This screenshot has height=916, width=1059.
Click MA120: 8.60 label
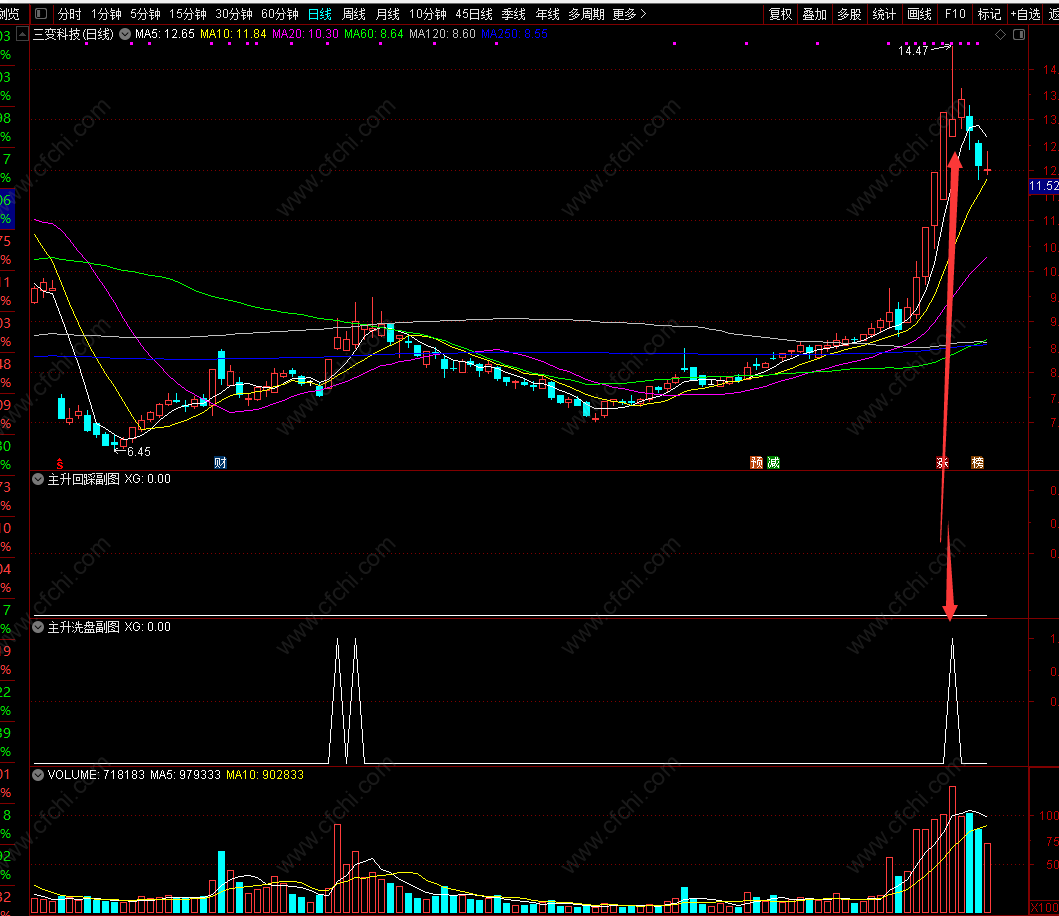(442, 34)
